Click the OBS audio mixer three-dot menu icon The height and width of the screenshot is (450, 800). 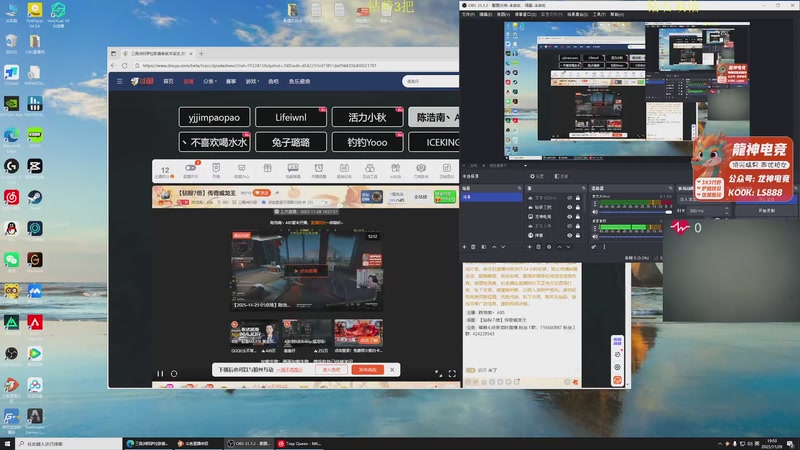(x=605, y=247)
